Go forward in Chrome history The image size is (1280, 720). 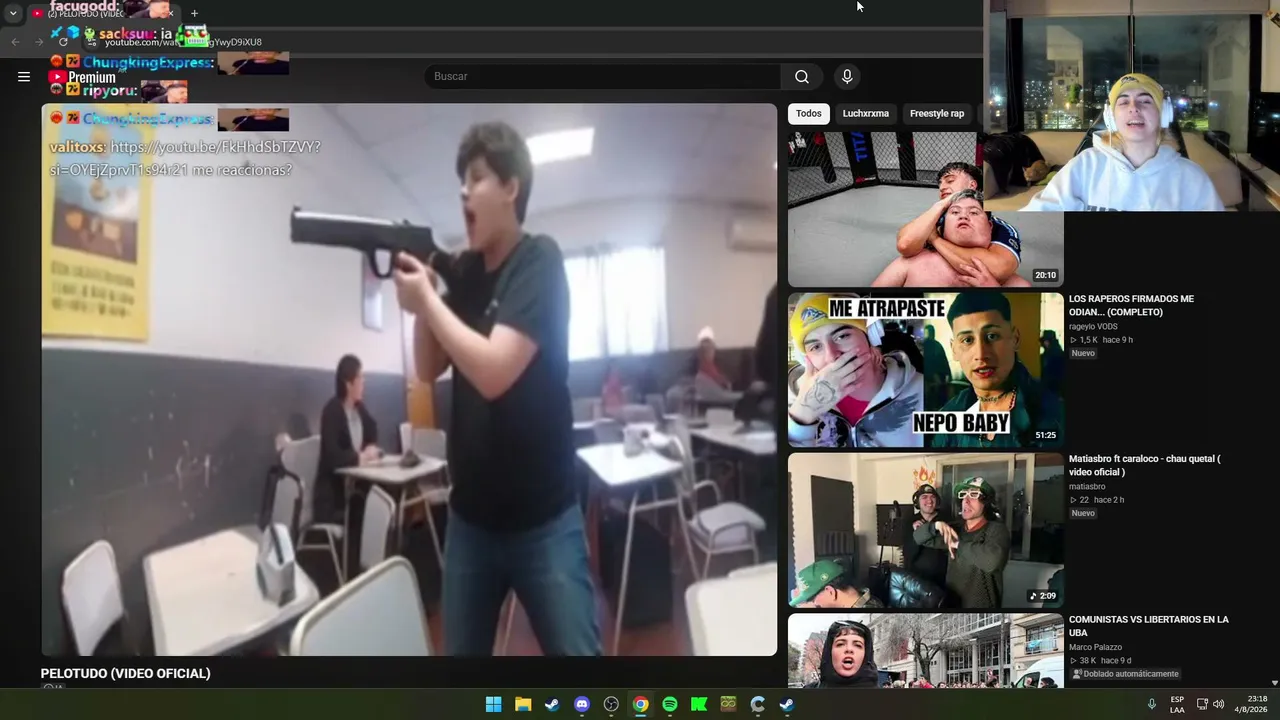click(39, 42)
